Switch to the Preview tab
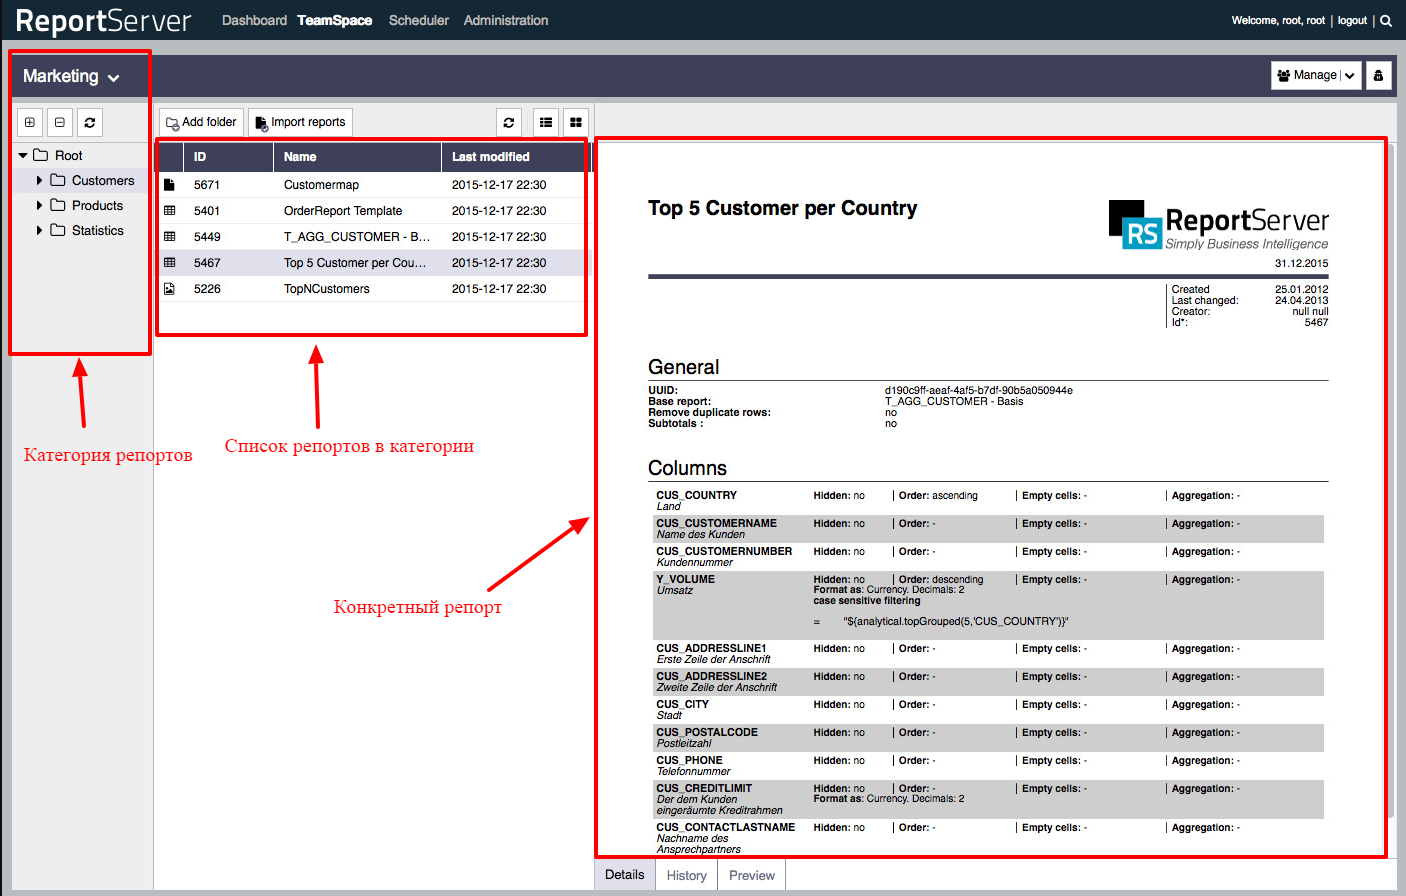Image resolution: width=1406 pixels, height=896 pixels. click(752, 875)
